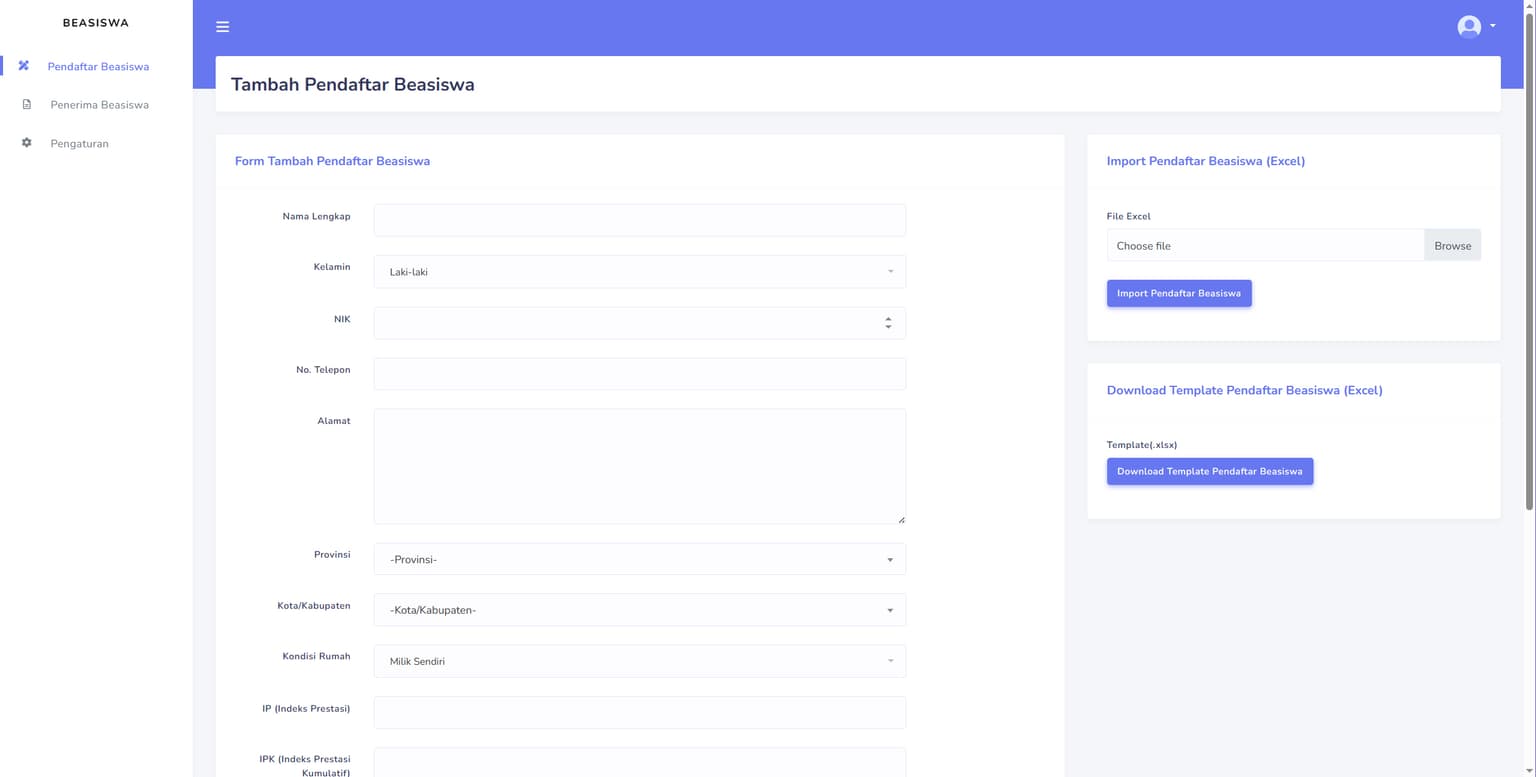This screenshot has height=777, width=1536.
Task: Click the Pengaturan gear icon
Action: tap(27, 143)
